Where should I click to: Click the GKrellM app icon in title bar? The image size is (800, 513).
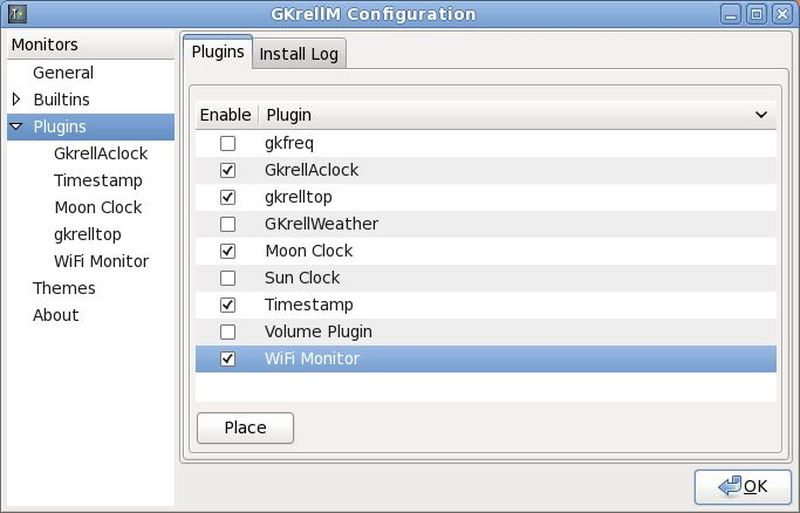(x=17, y=14)
